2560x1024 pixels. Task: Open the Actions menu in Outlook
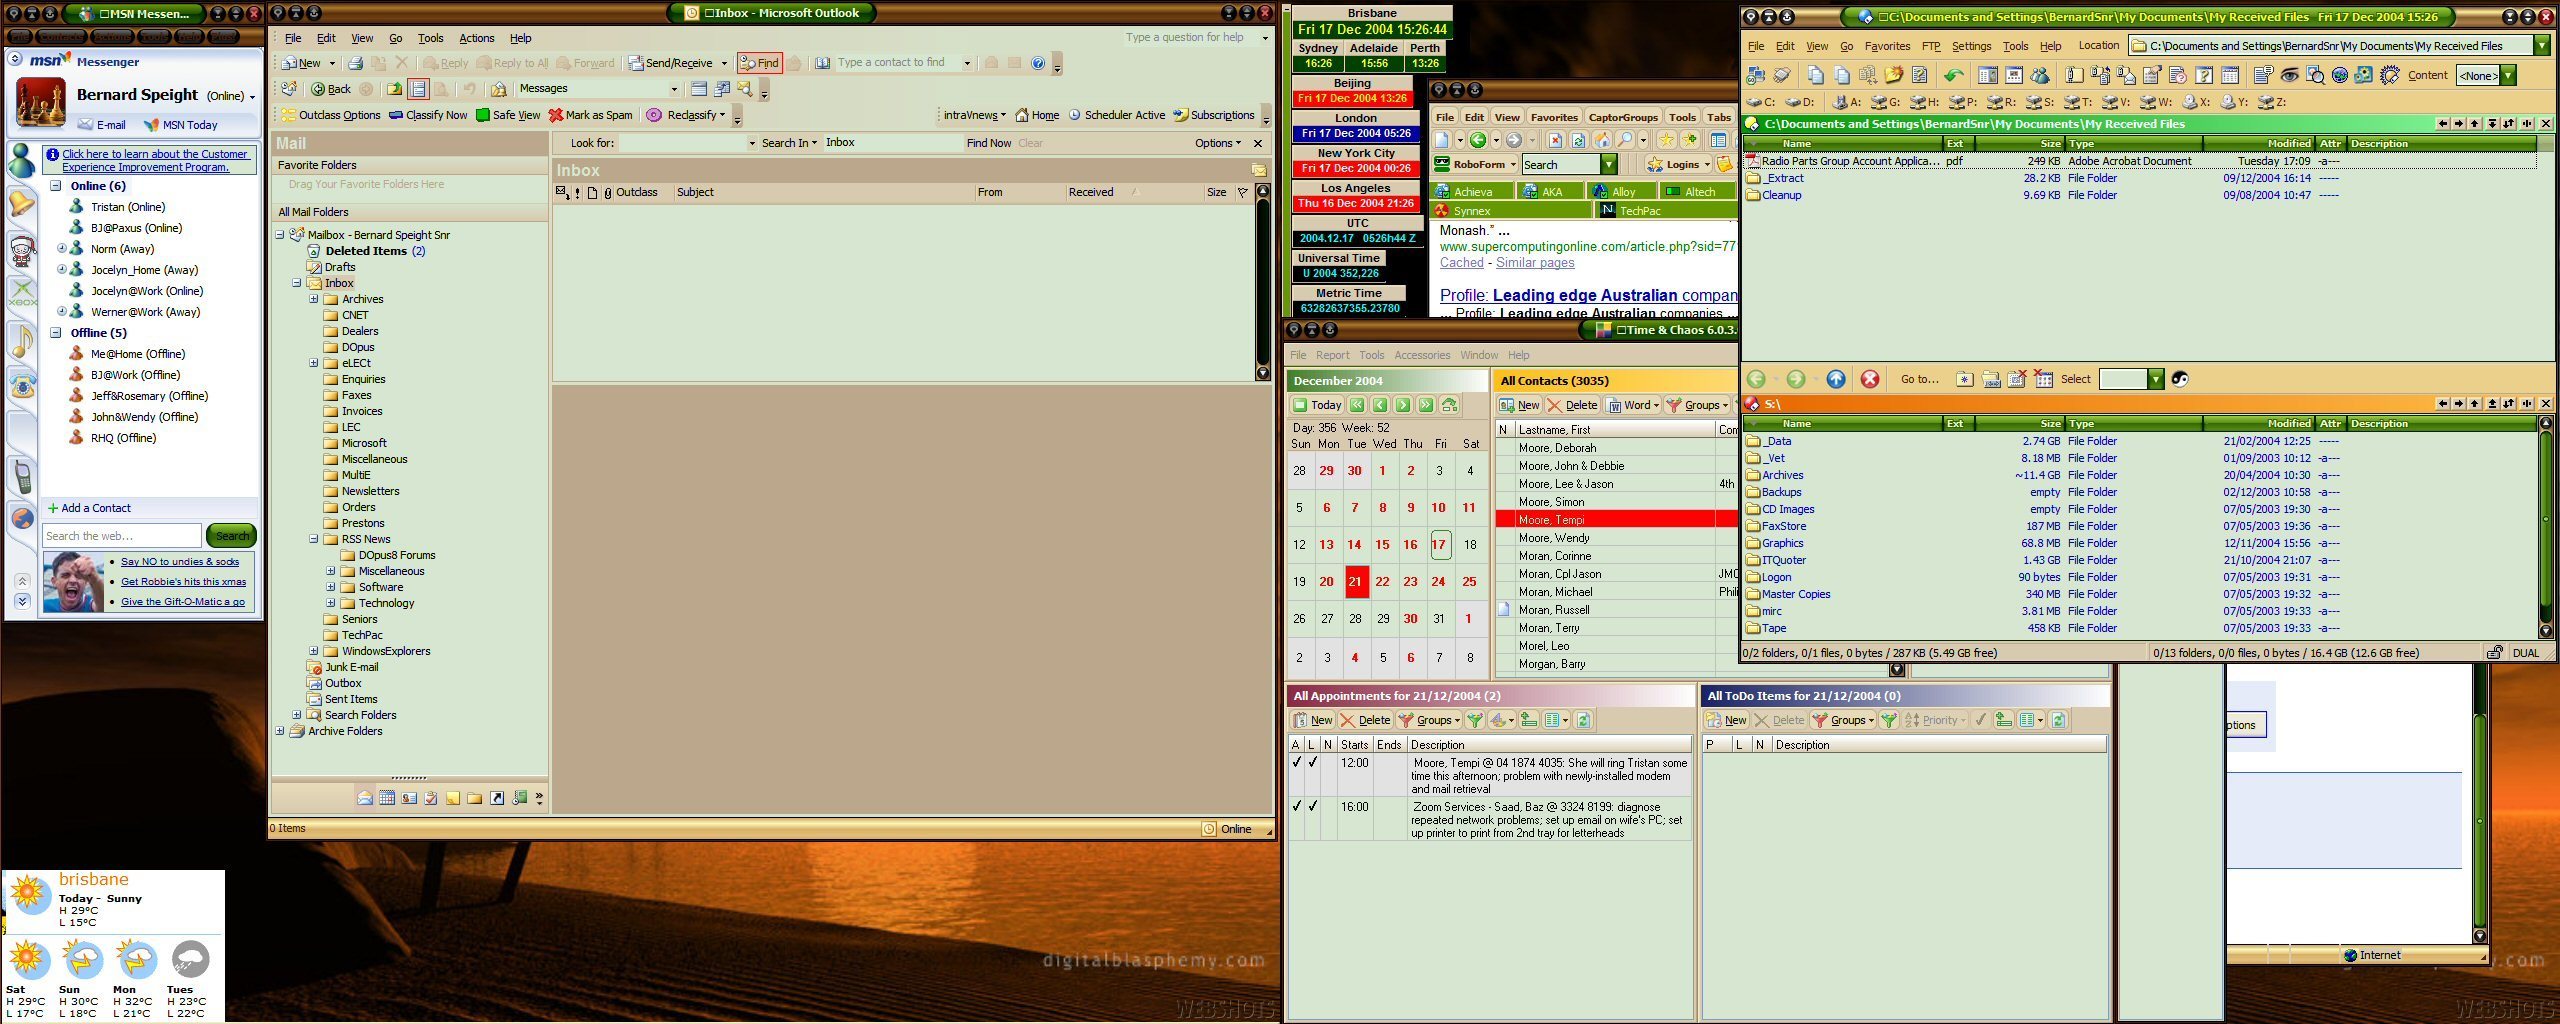coord(476,38)
